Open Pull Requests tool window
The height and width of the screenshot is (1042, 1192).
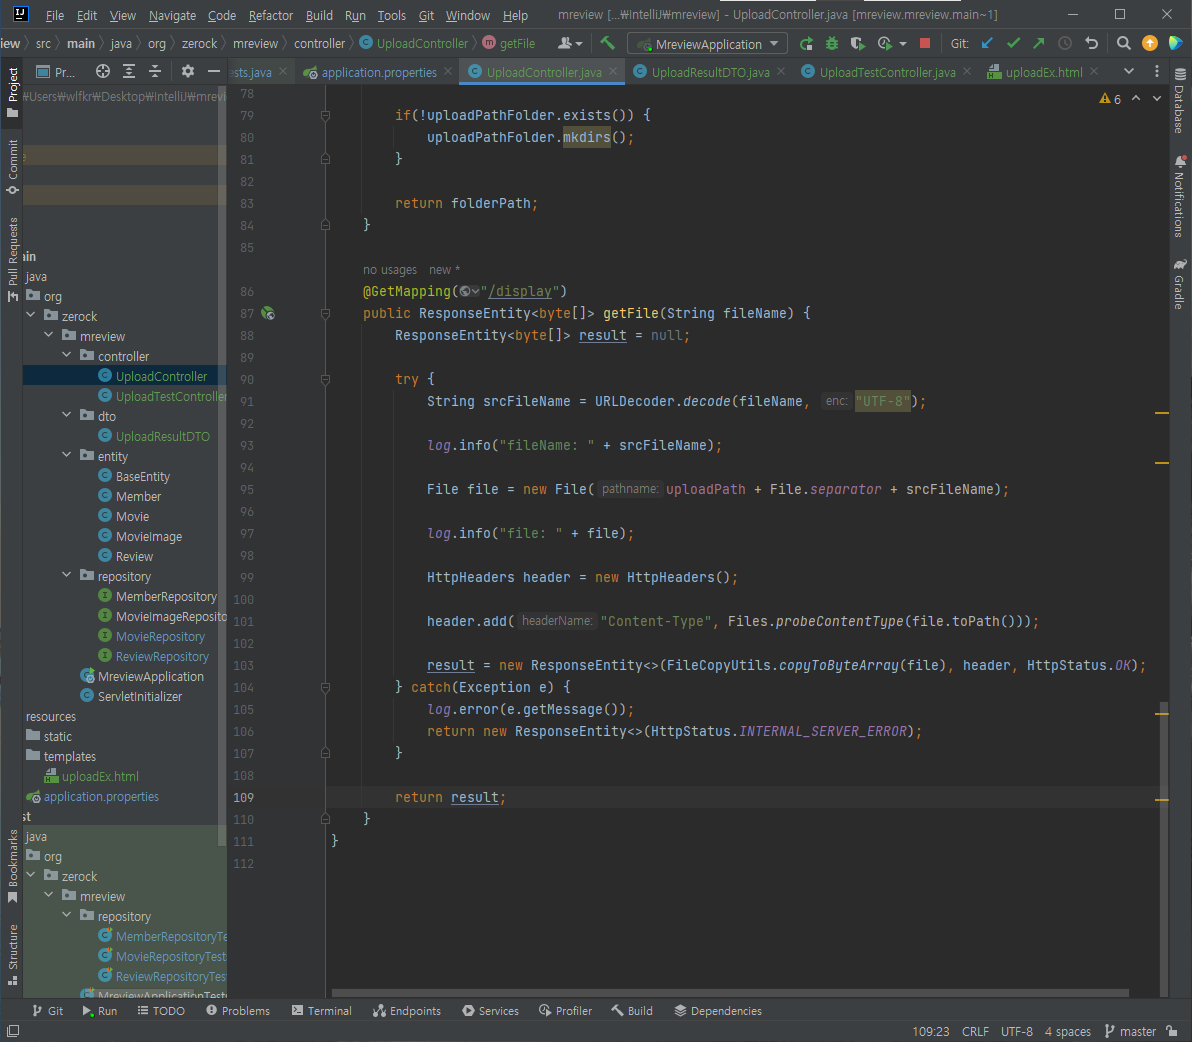click(12, 259)
